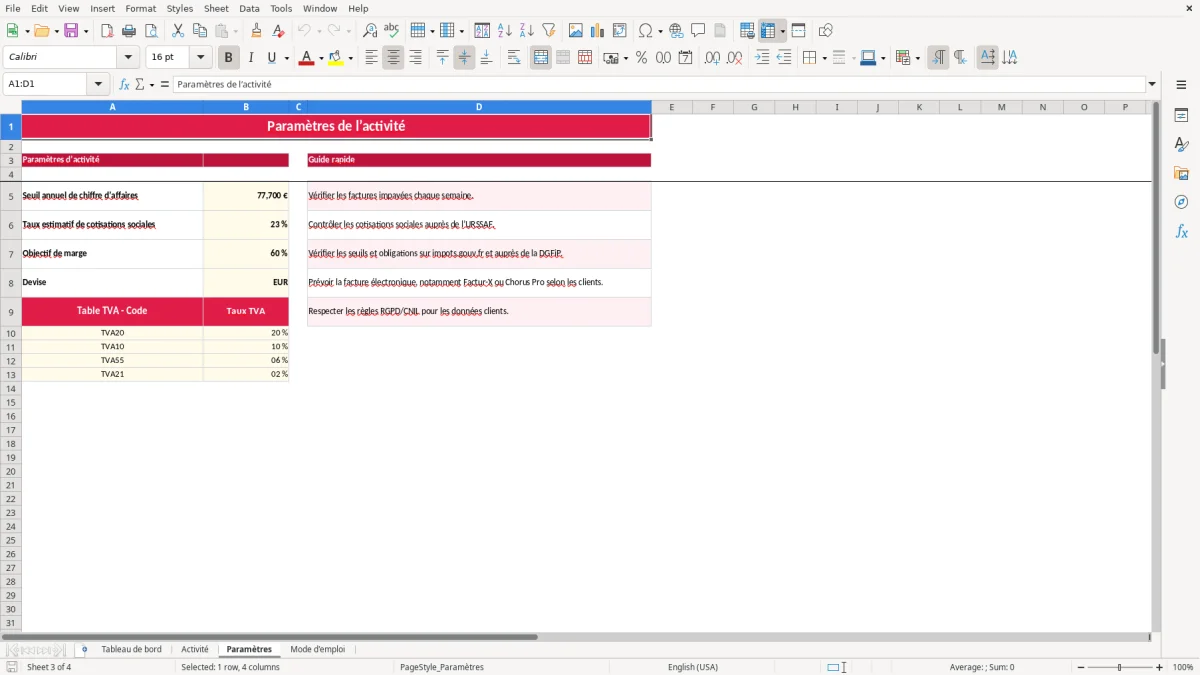
Task: Toggle Center Horizontally alignment
Action: coord(393,58)
